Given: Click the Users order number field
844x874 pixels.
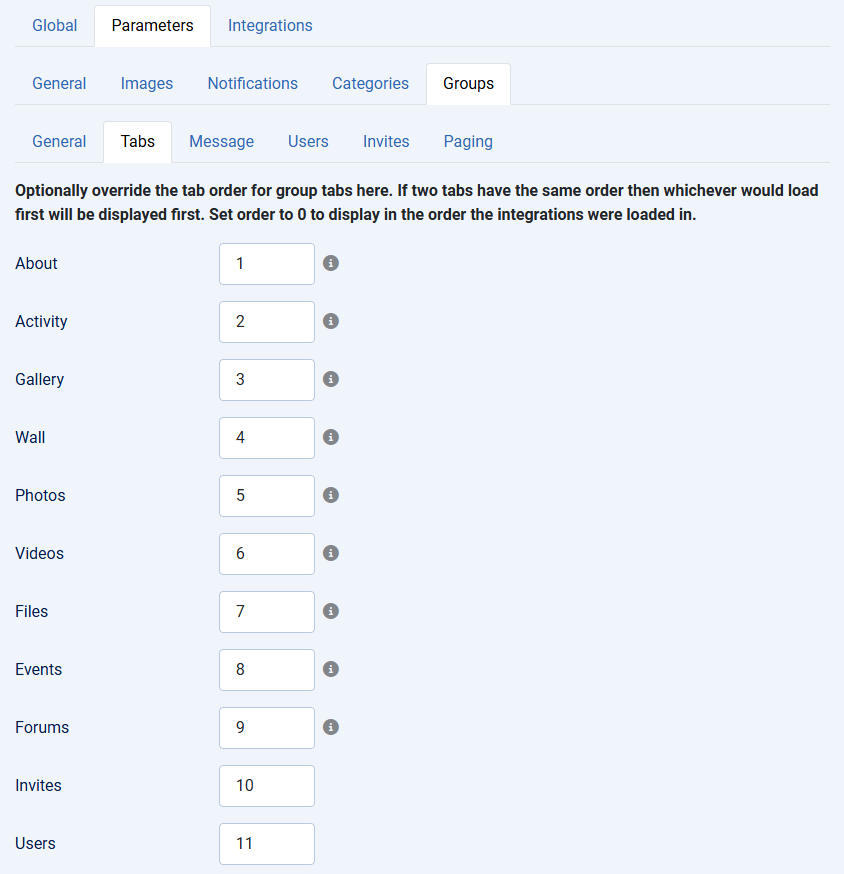Looking at the screenshot, I should click(266, 844).
